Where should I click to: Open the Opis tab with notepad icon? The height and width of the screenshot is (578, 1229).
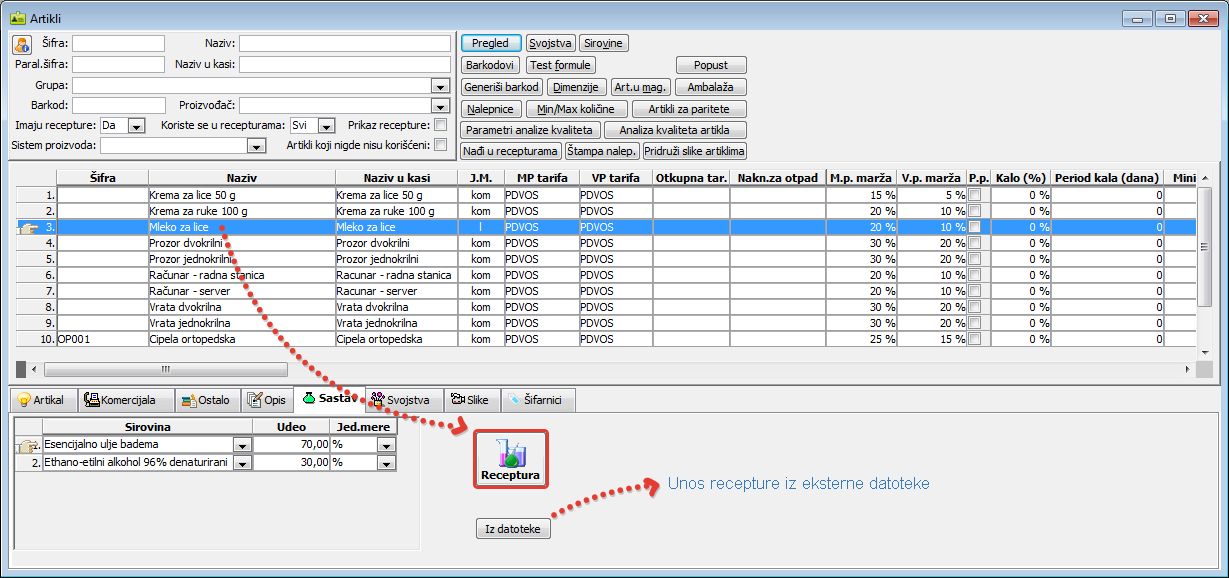pyautogui.click(x=266, y=400)
